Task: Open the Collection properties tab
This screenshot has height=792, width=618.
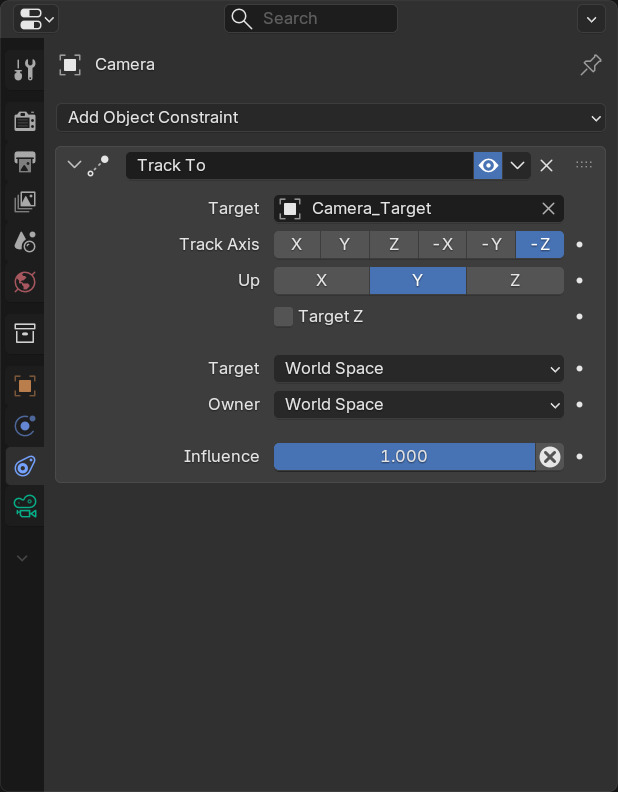Action: coord(25,333)
